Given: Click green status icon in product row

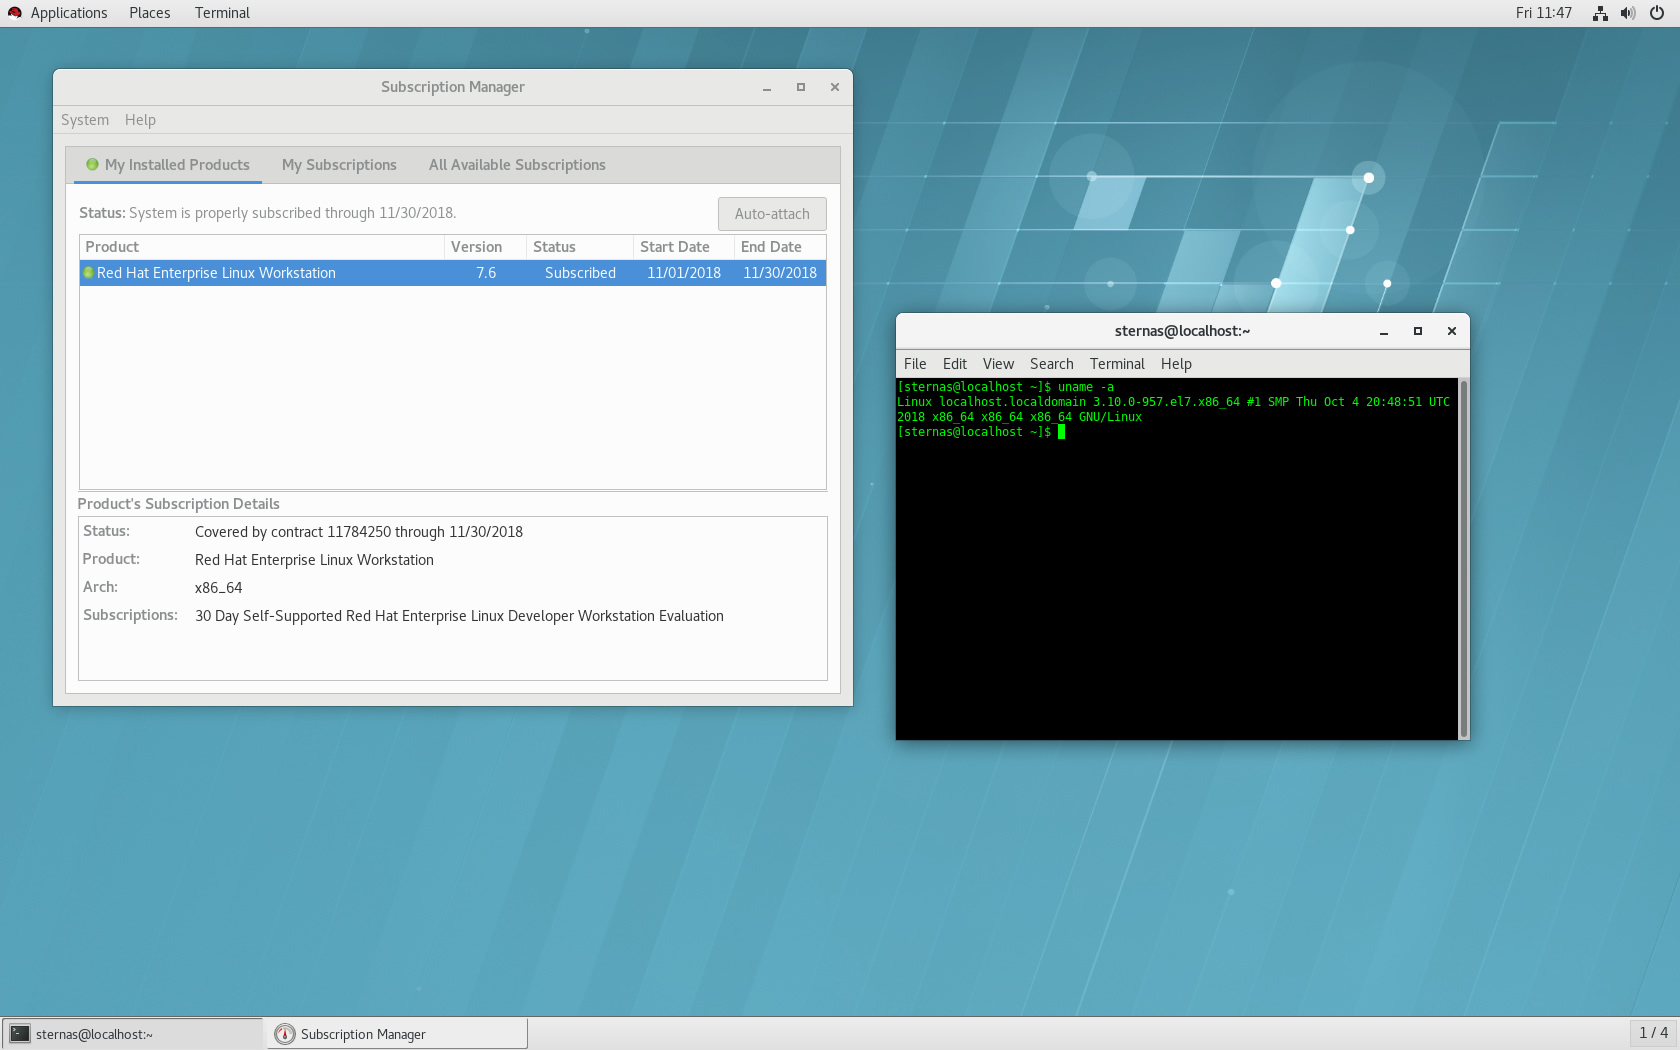Looking at the screenshot, I should pos(88,273).
